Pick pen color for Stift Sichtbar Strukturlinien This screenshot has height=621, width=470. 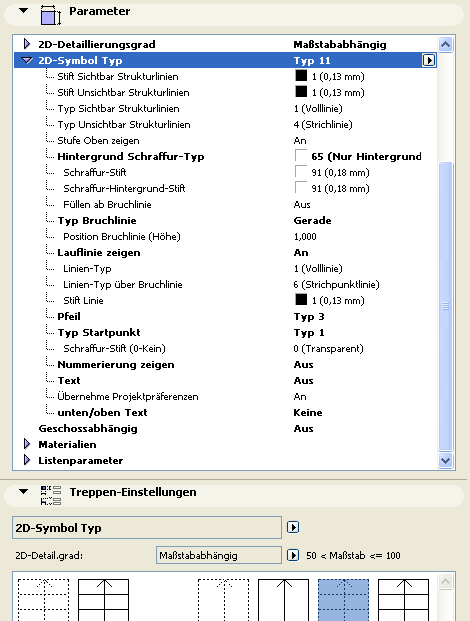[x=301, y=76]
